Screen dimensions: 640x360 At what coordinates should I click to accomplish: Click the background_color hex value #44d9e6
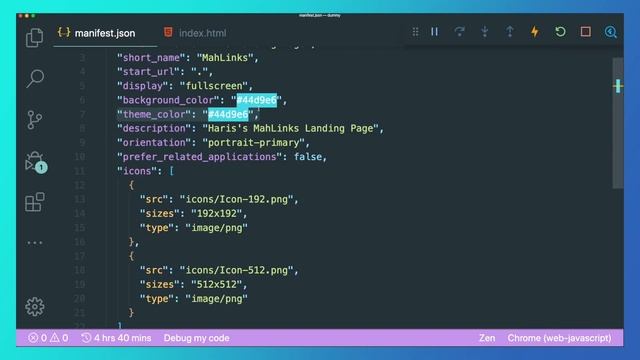[x=257, y=100]
